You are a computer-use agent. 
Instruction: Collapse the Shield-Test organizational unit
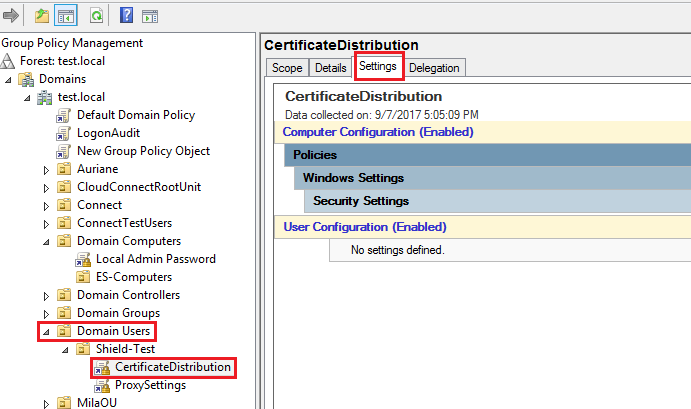[x=65, y=350]
